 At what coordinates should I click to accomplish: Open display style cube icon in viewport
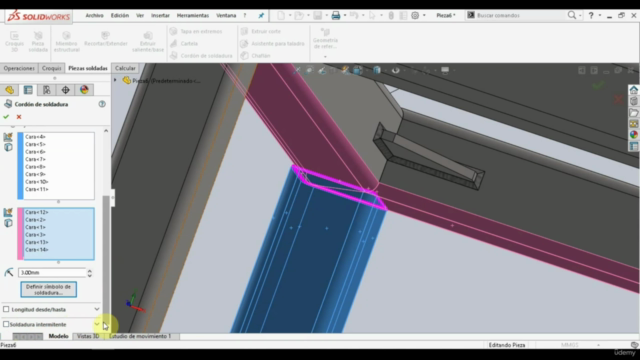point(377,70)
